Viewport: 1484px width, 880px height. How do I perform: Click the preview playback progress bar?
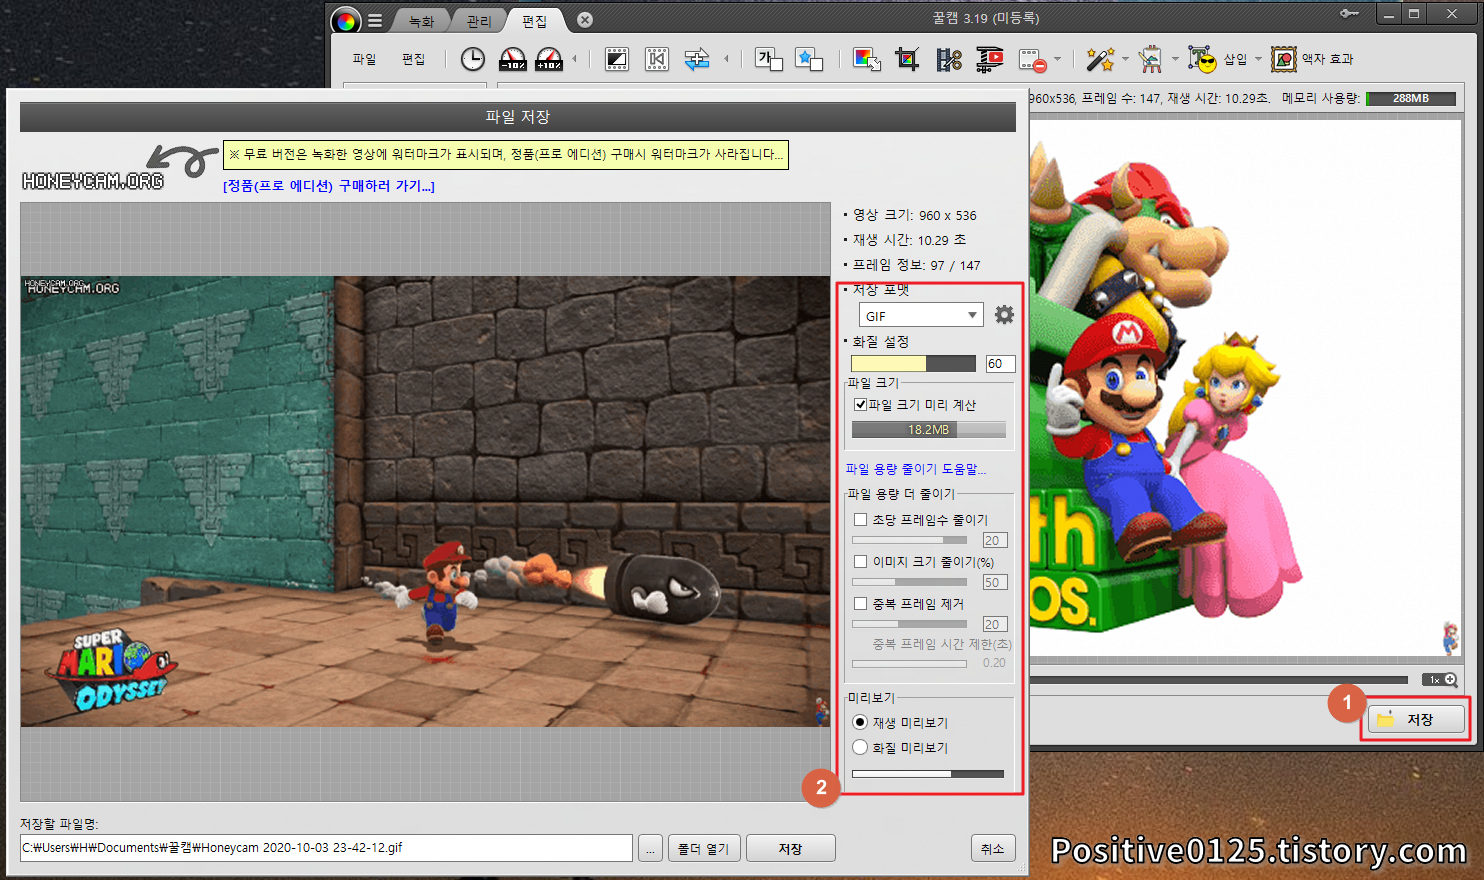(928, 774)
